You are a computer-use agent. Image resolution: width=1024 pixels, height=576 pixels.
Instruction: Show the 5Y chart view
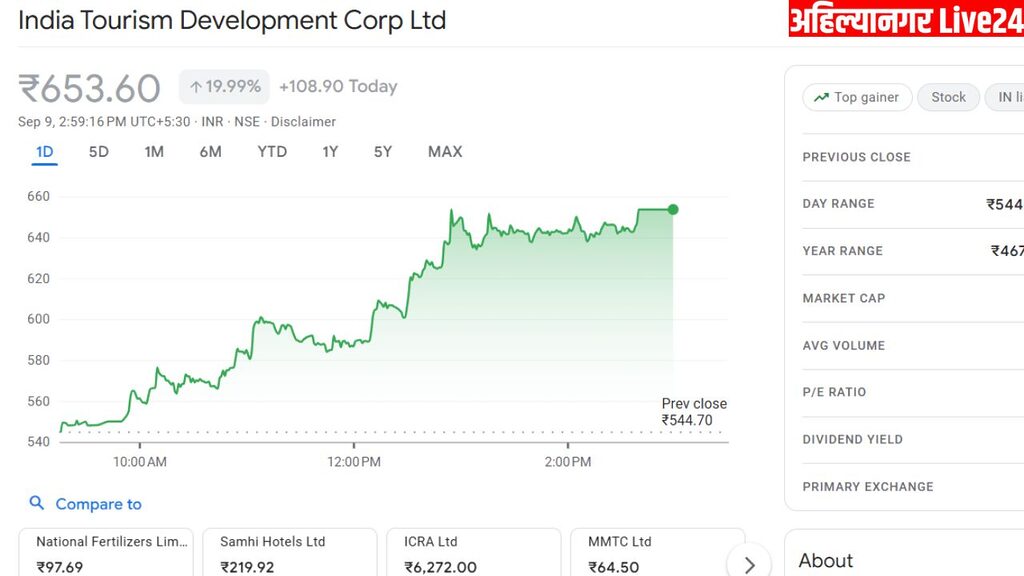[383, 152]
